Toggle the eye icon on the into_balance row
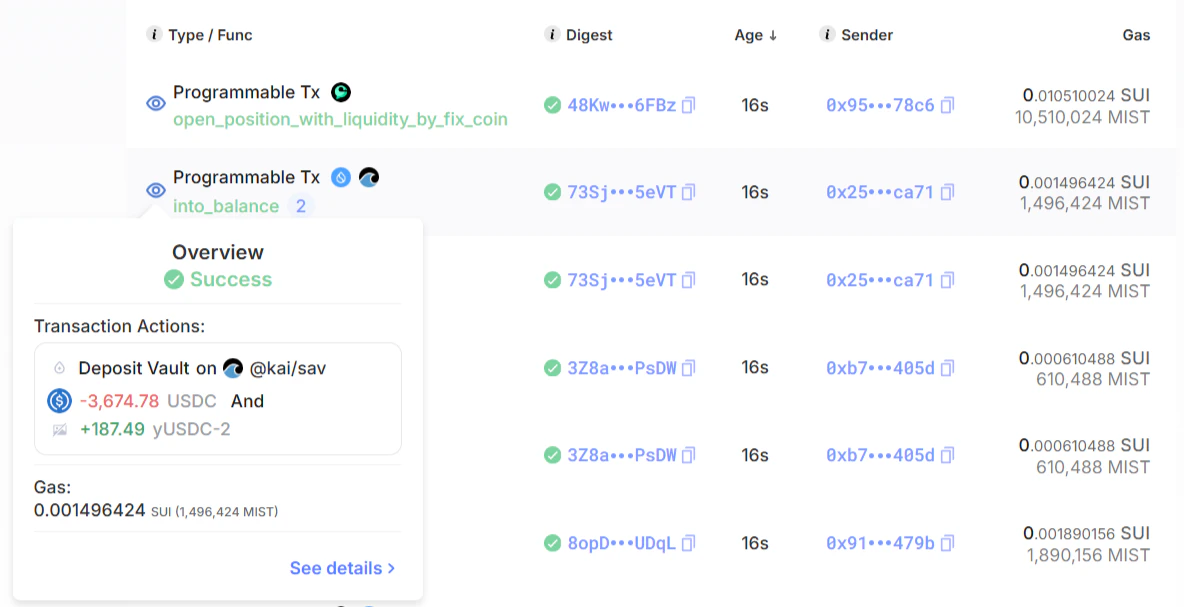Viewport: 1184px width, 607px height. 156,190
